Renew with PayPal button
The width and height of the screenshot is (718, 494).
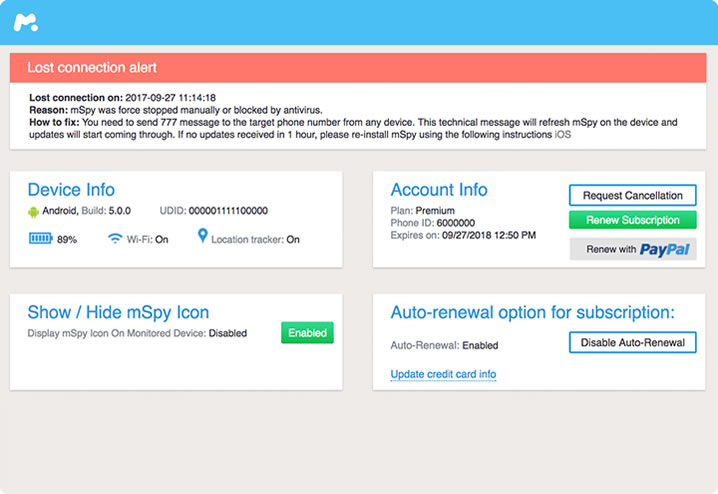633,249
